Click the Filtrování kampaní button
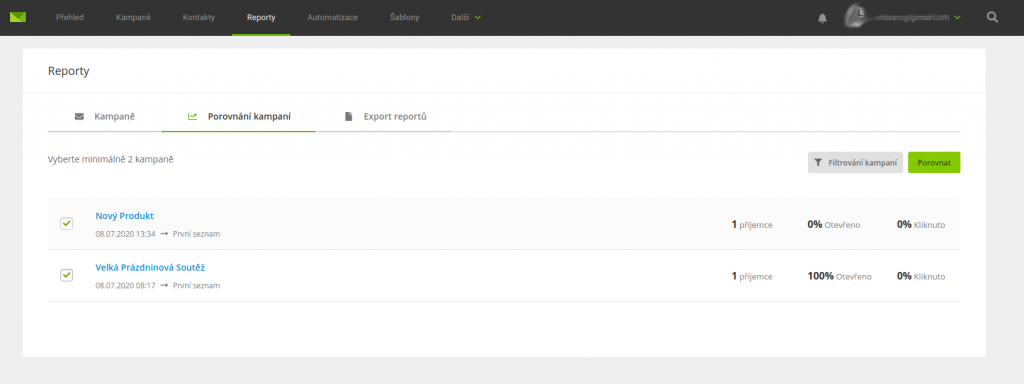This screenshot has height=384, width=1024. [856, 163]
